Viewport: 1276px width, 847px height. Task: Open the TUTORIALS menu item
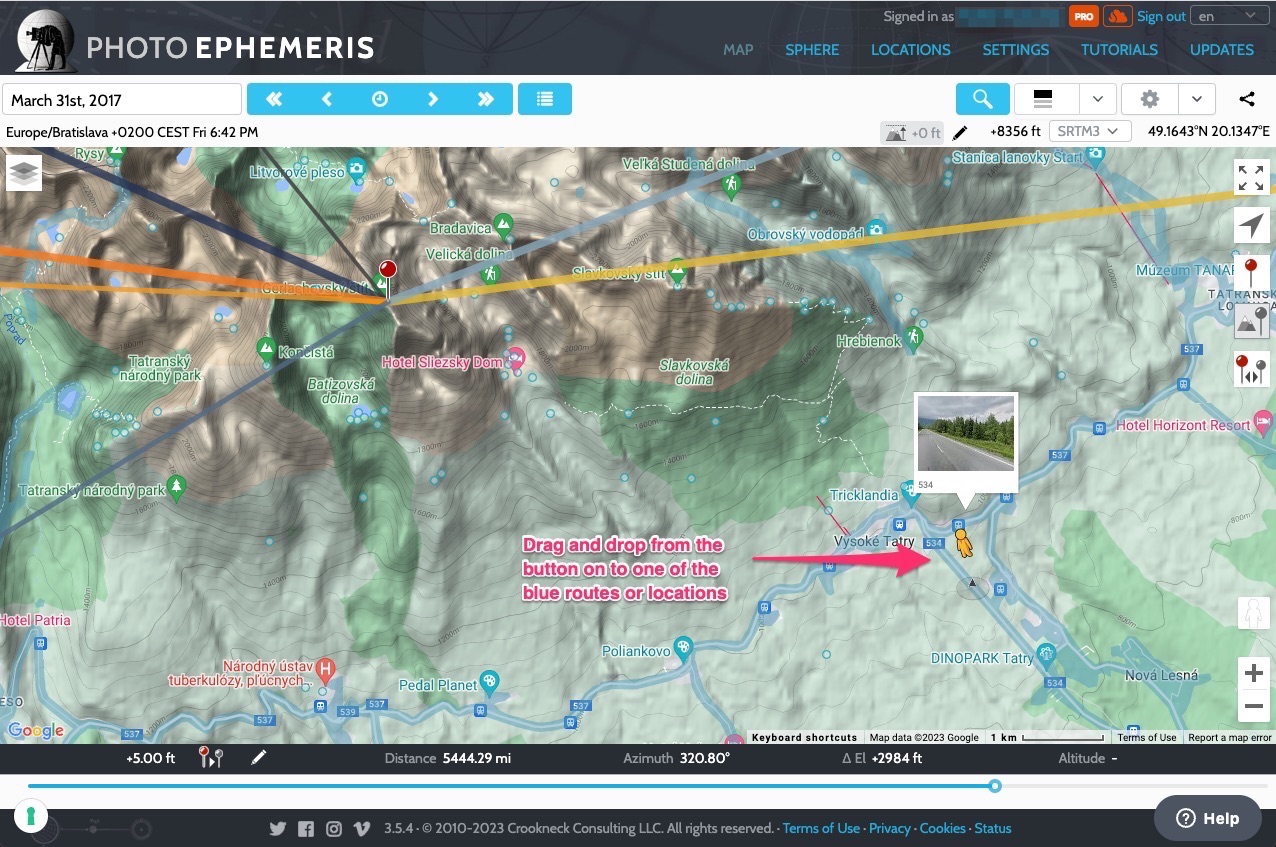[1119, 49]
